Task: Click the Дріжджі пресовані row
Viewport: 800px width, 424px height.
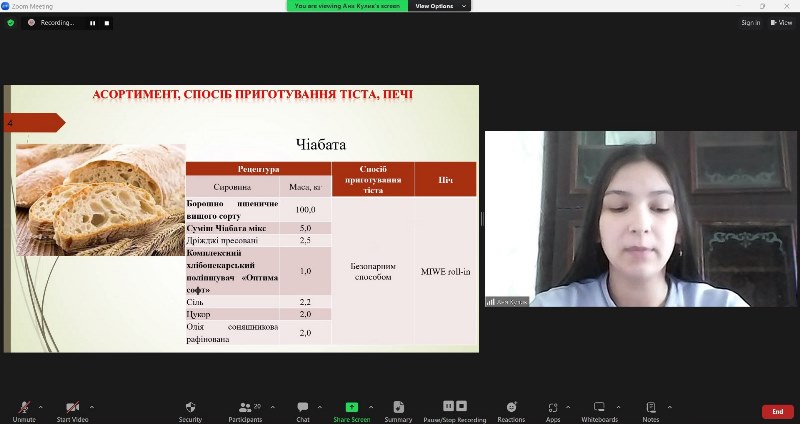Action: [259, 240]
